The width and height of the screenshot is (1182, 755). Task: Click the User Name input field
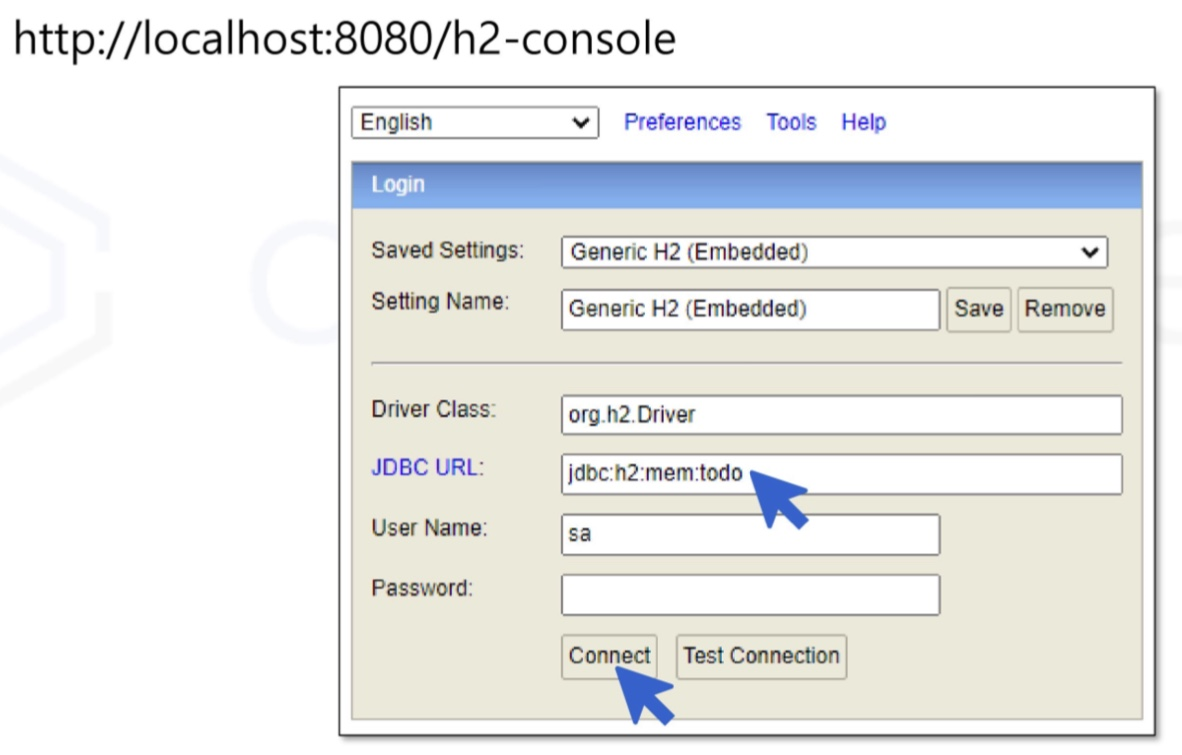[x=750, y=534]
